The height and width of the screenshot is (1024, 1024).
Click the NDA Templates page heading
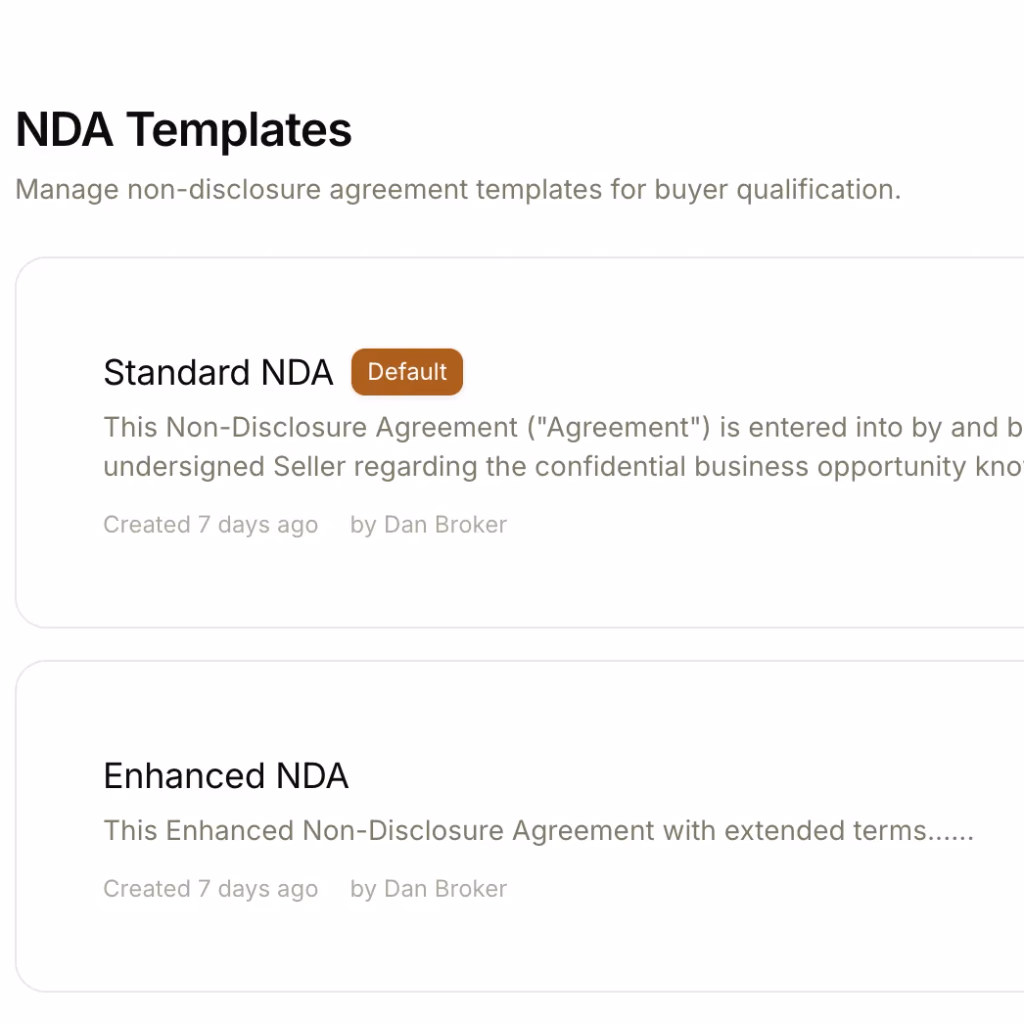(183, 129)
